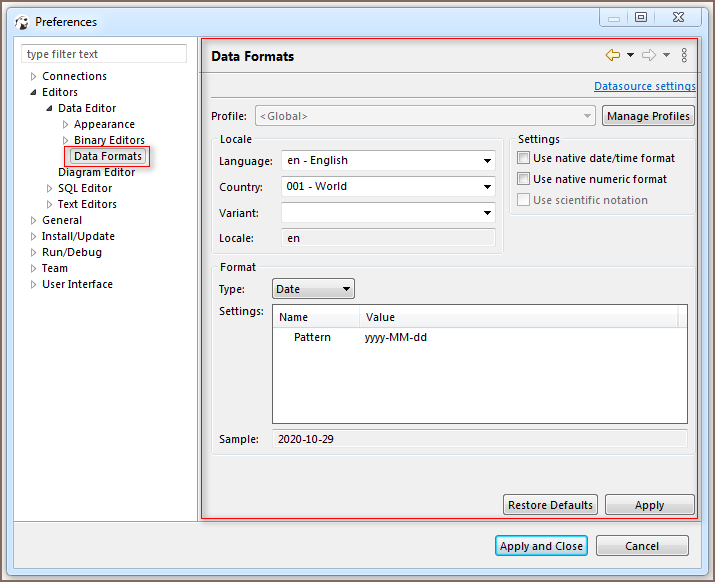Image resolution: width=715 pixels, height=582 pixels.
Task: Enable Use native date/time format
Action: pyautogui.click(x=524, y=158)
